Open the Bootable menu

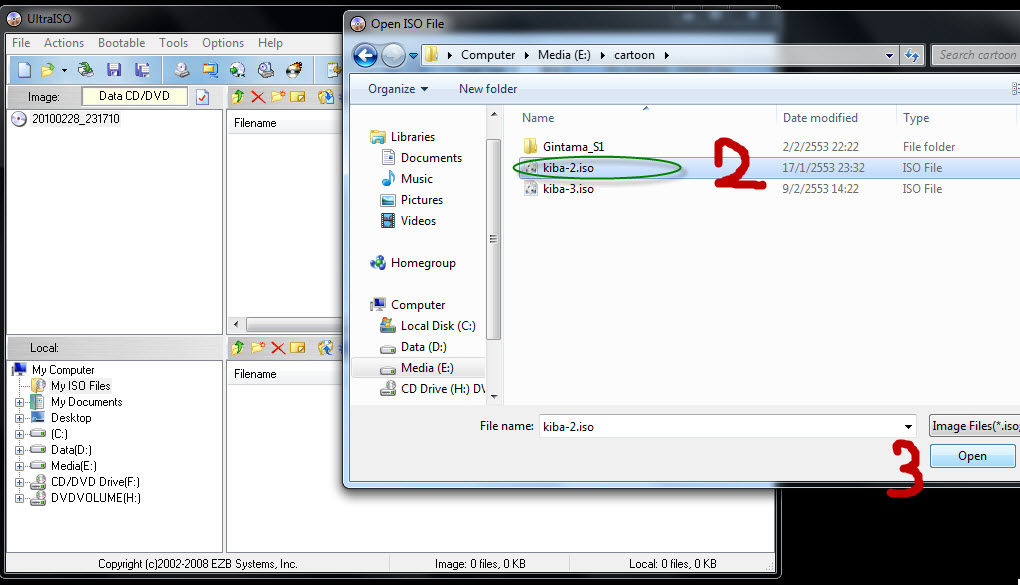tap(122, 43)
